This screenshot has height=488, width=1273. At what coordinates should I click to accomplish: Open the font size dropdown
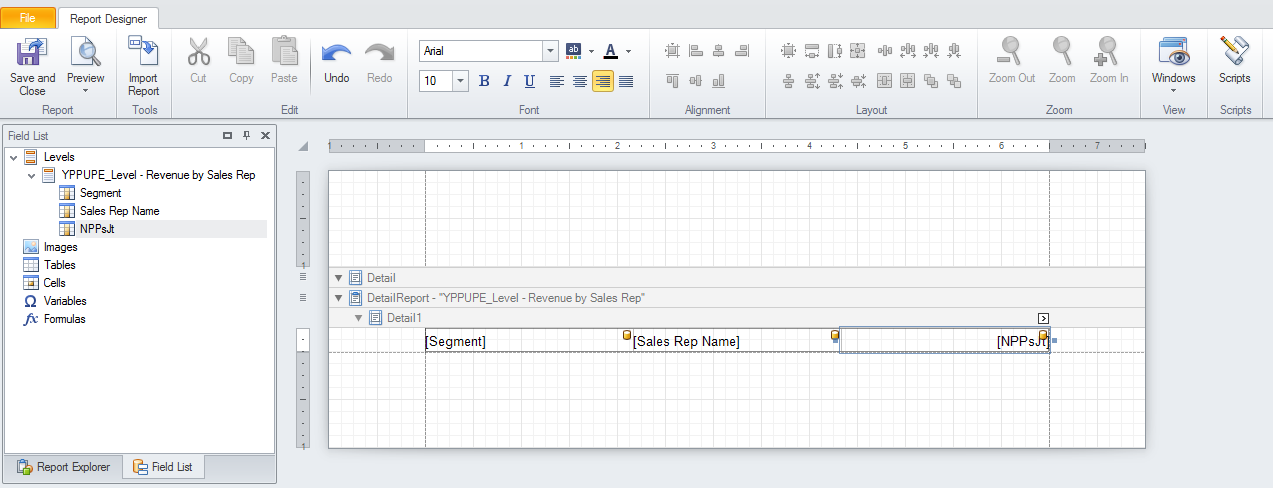(x=461, y=81)
